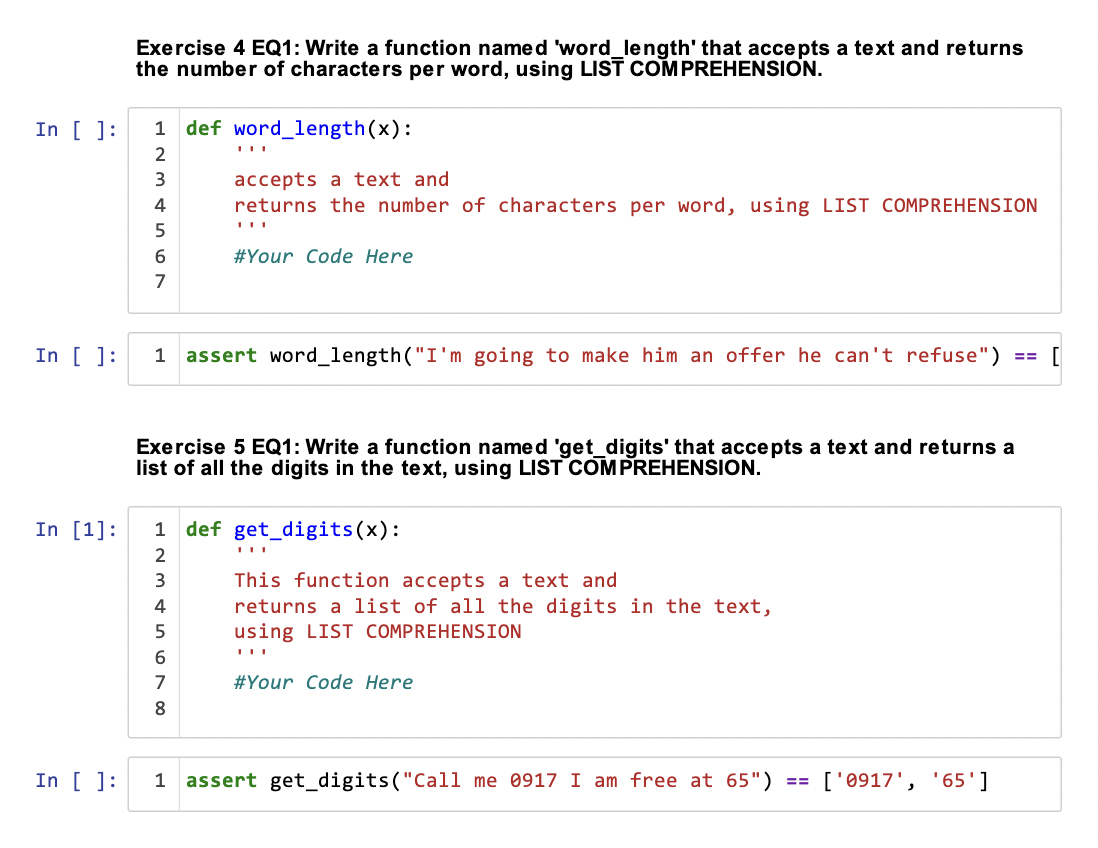Click the get_digits function name

[291, 529]
